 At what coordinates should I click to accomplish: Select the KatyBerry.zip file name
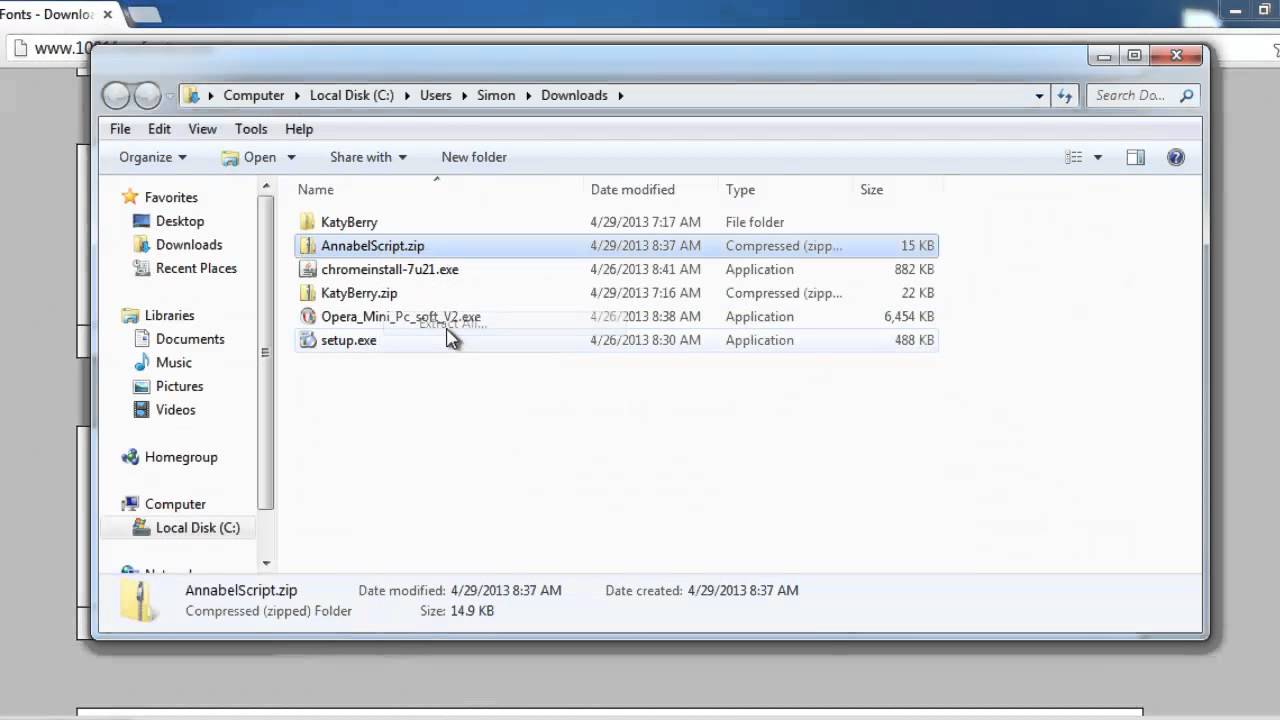tap(359, 293)
